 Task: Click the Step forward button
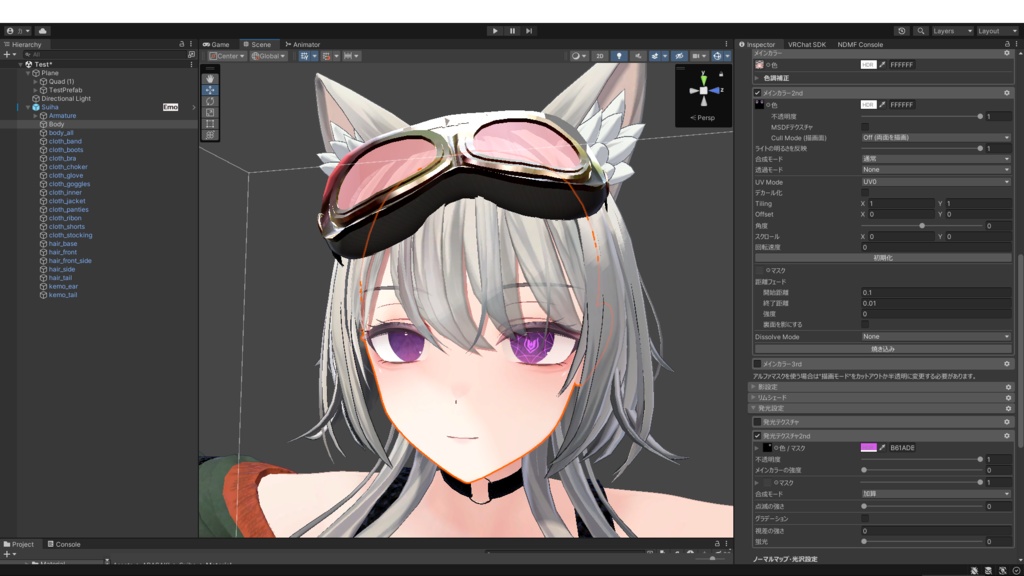529,31
